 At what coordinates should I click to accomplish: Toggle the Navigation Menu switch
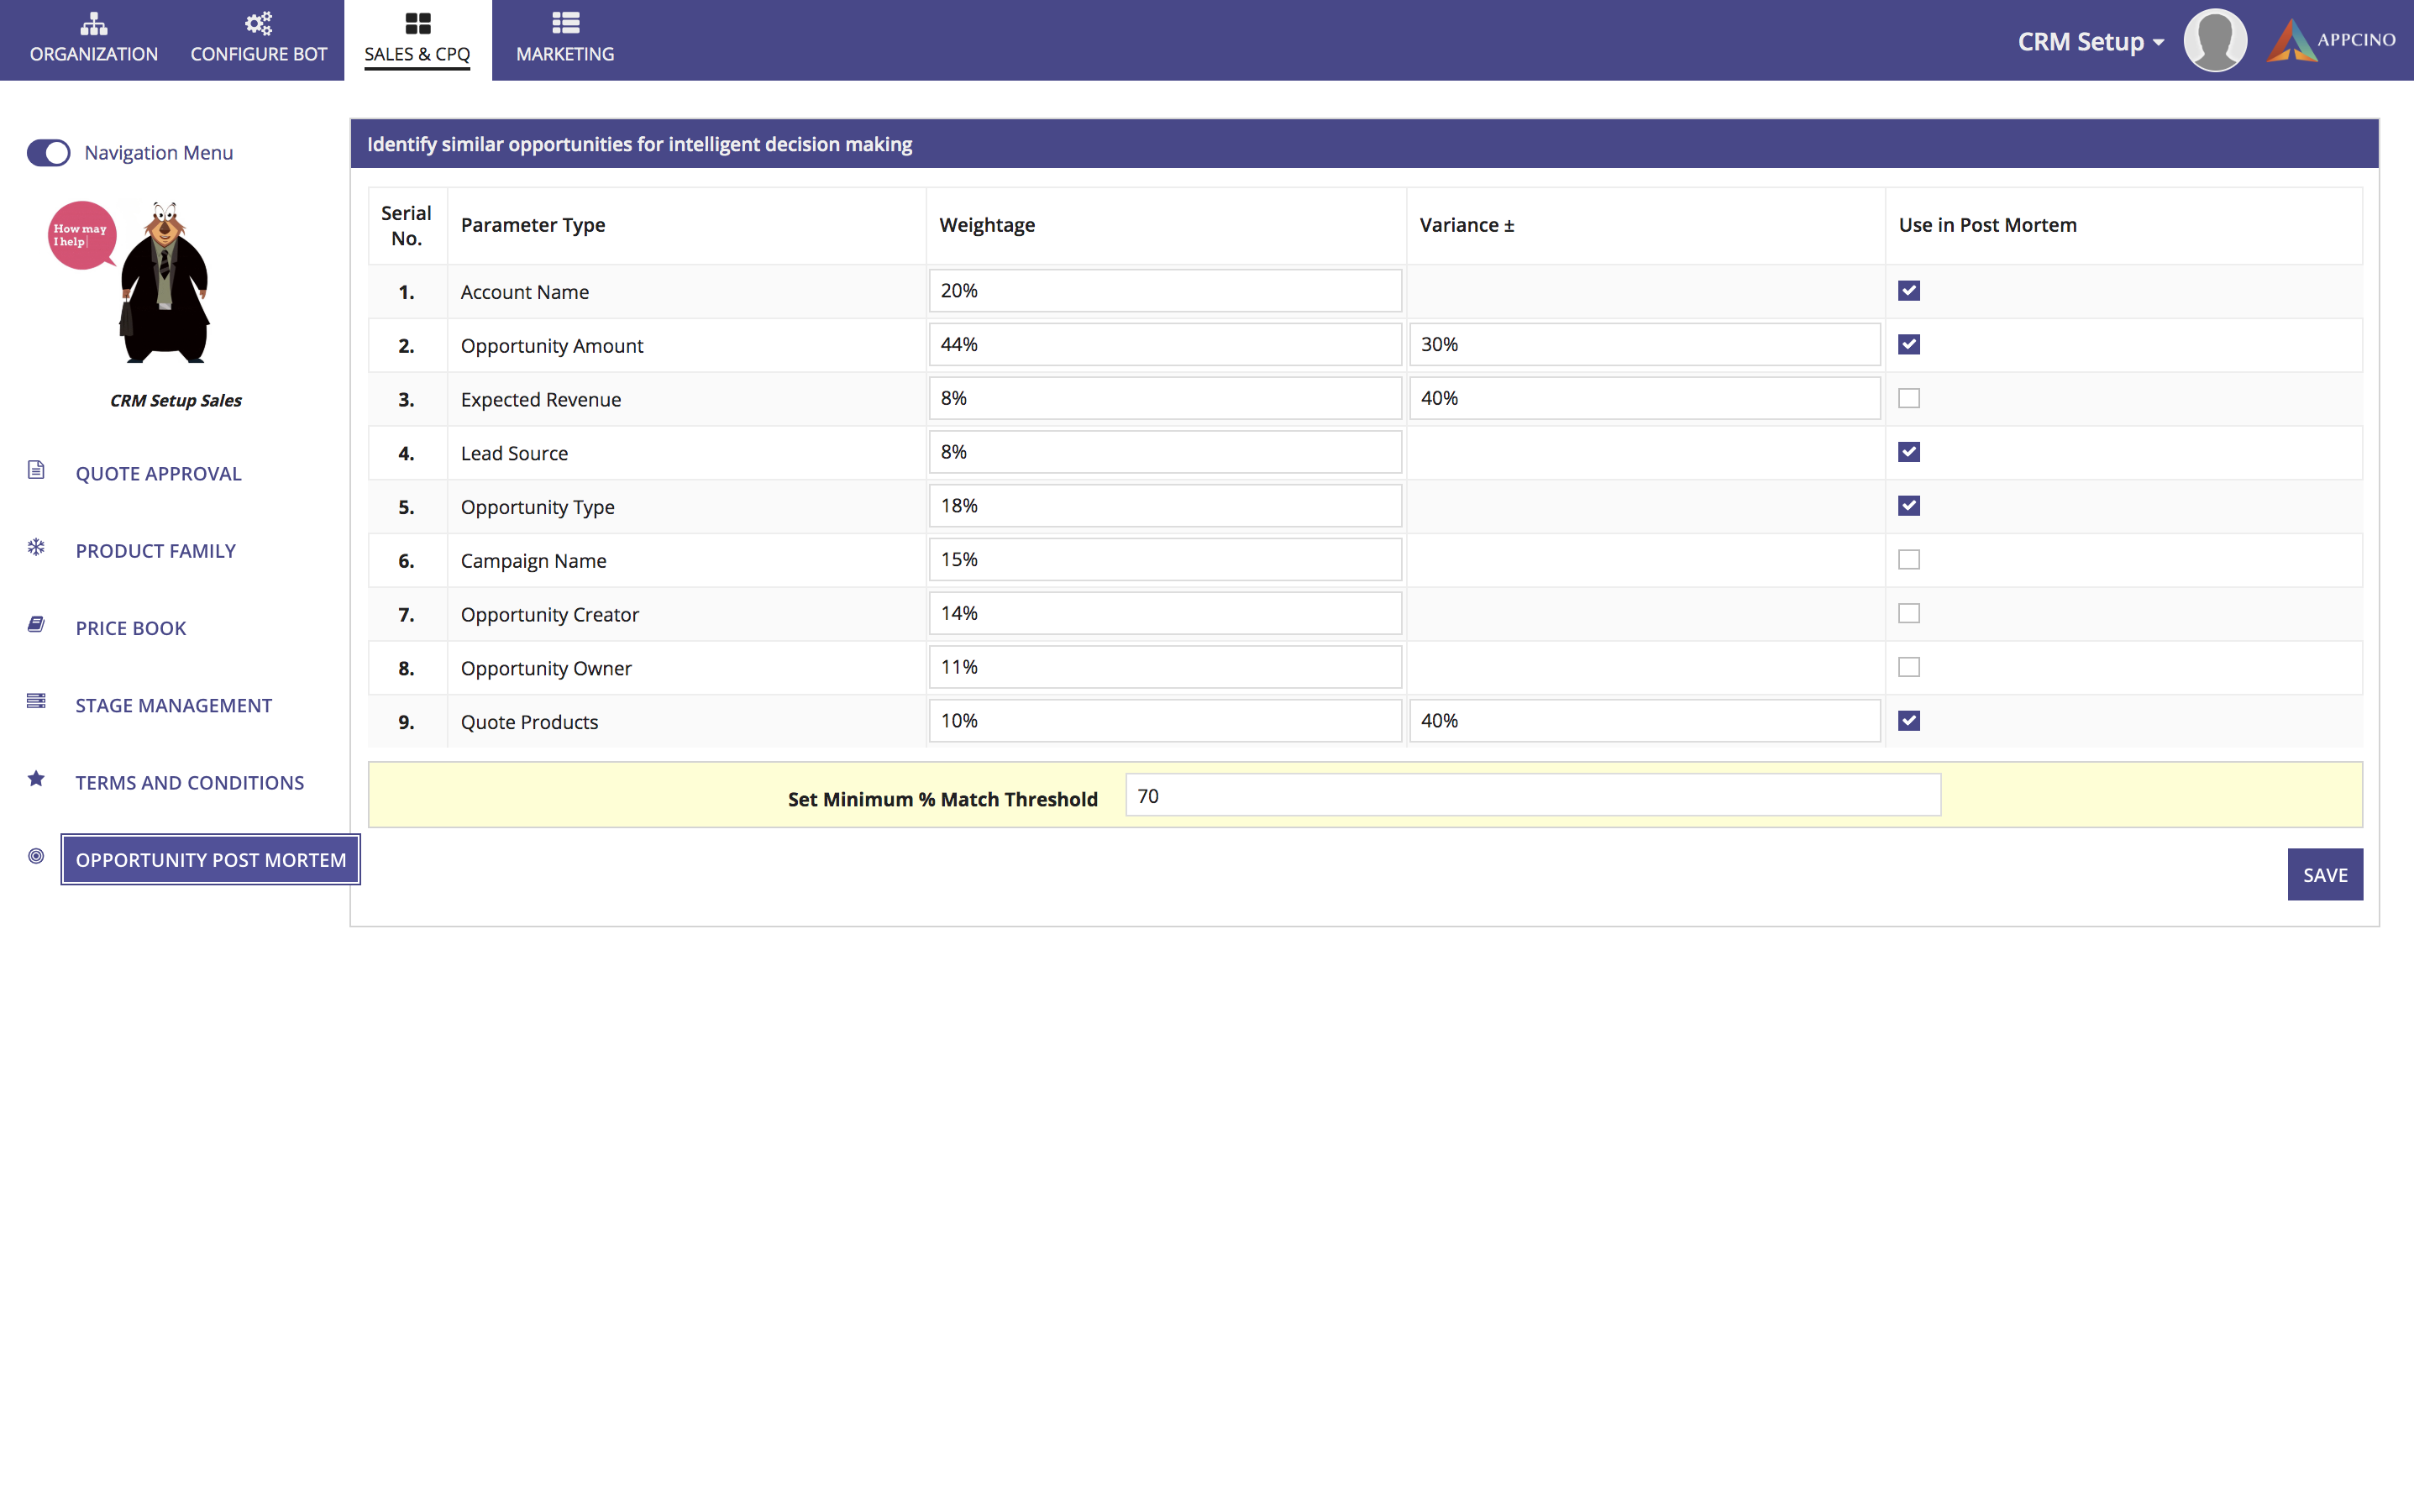pyautogui.click(x=47, y=152)
